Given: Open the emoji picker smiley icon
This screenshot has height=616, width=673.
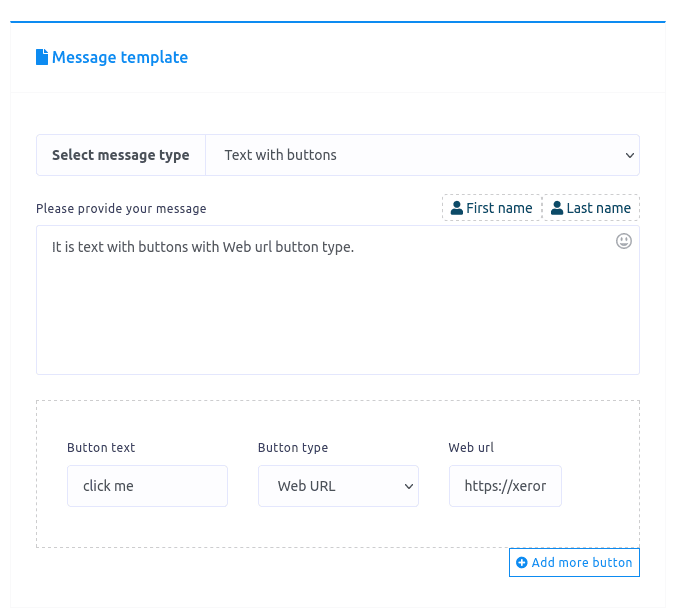Looking at the screenshot, I should 624,241.
